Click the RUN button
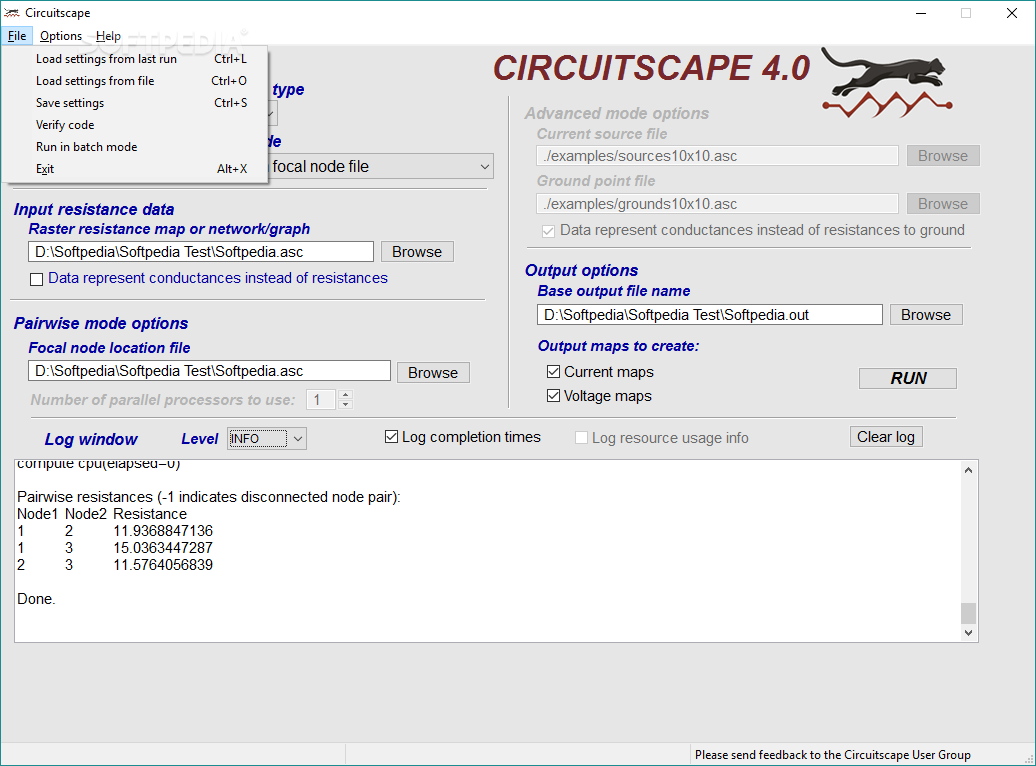This screenshot has height=766, width=1036. (908, 378)
